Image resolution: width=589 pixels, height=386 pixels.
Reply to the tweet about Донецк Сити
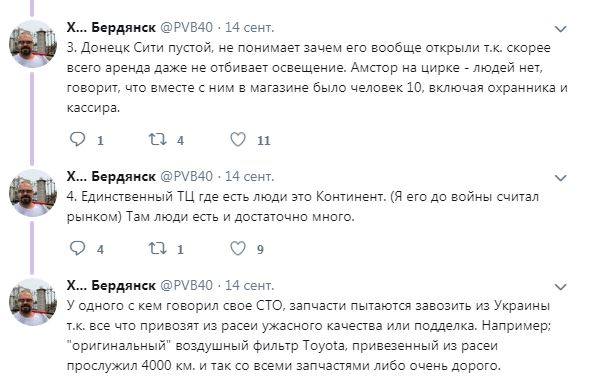(x=78, y=139)
